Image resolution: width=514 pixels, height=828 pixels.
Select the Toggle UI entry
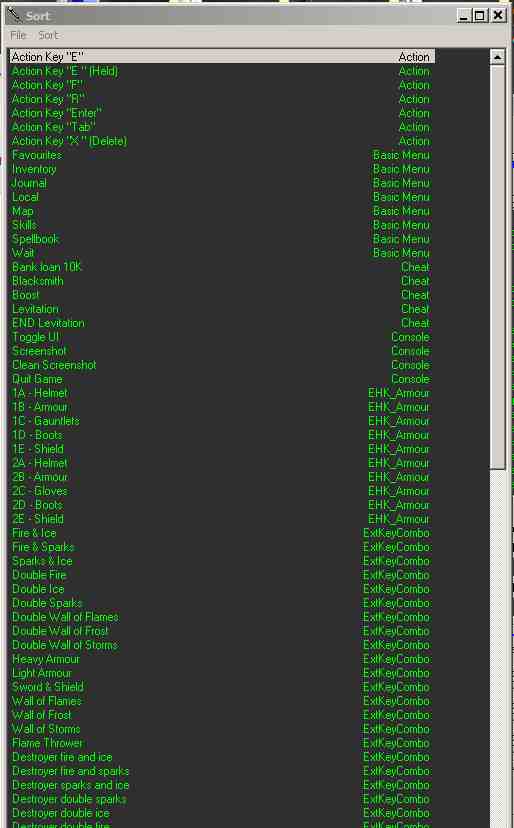(x=221, y=337)
